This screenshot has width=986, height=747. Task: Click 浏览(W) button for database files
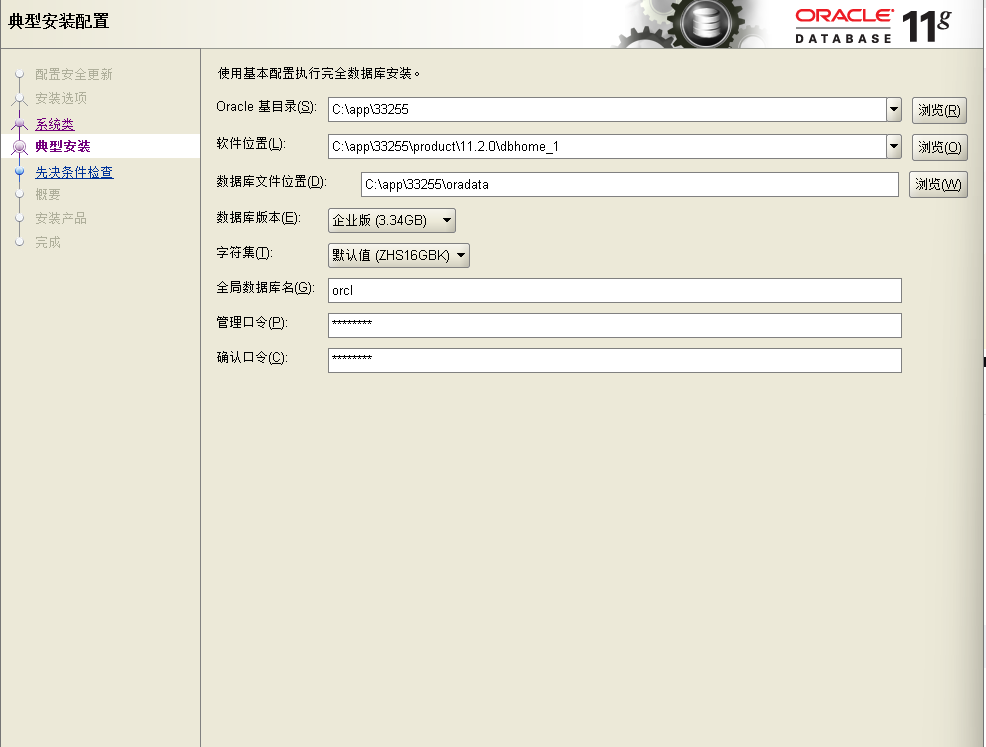click(938, 184)
